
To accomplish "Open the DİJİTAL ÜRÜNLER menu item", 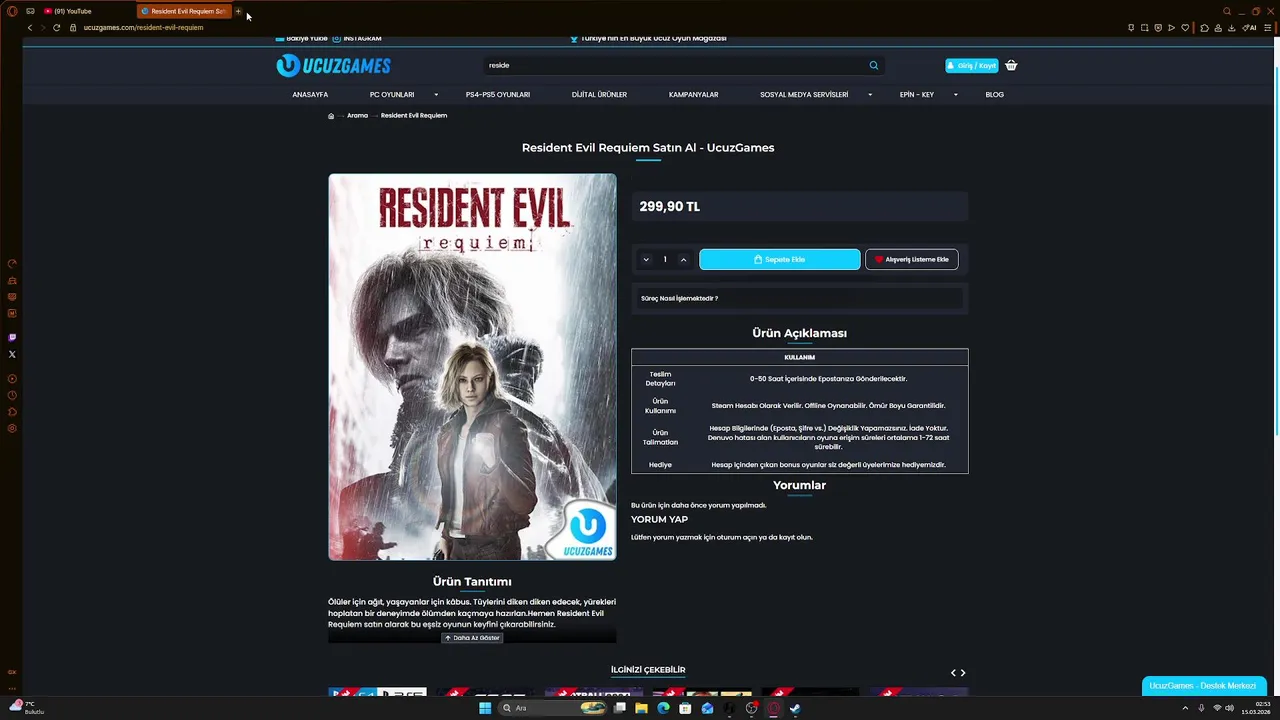I will 599,95.
